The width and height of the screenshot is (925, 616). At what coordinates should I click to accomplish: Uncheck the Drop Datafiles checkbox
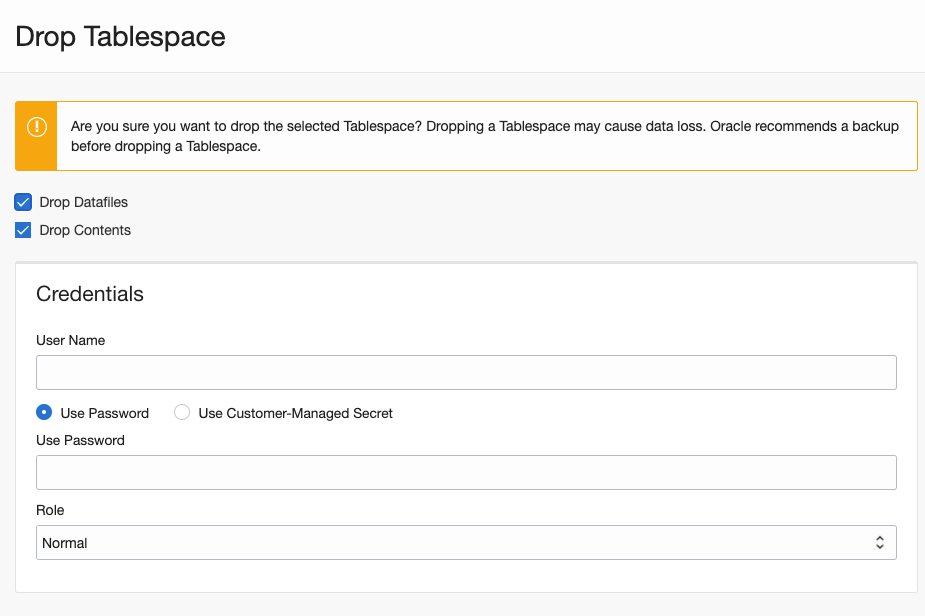click(22, 202)
